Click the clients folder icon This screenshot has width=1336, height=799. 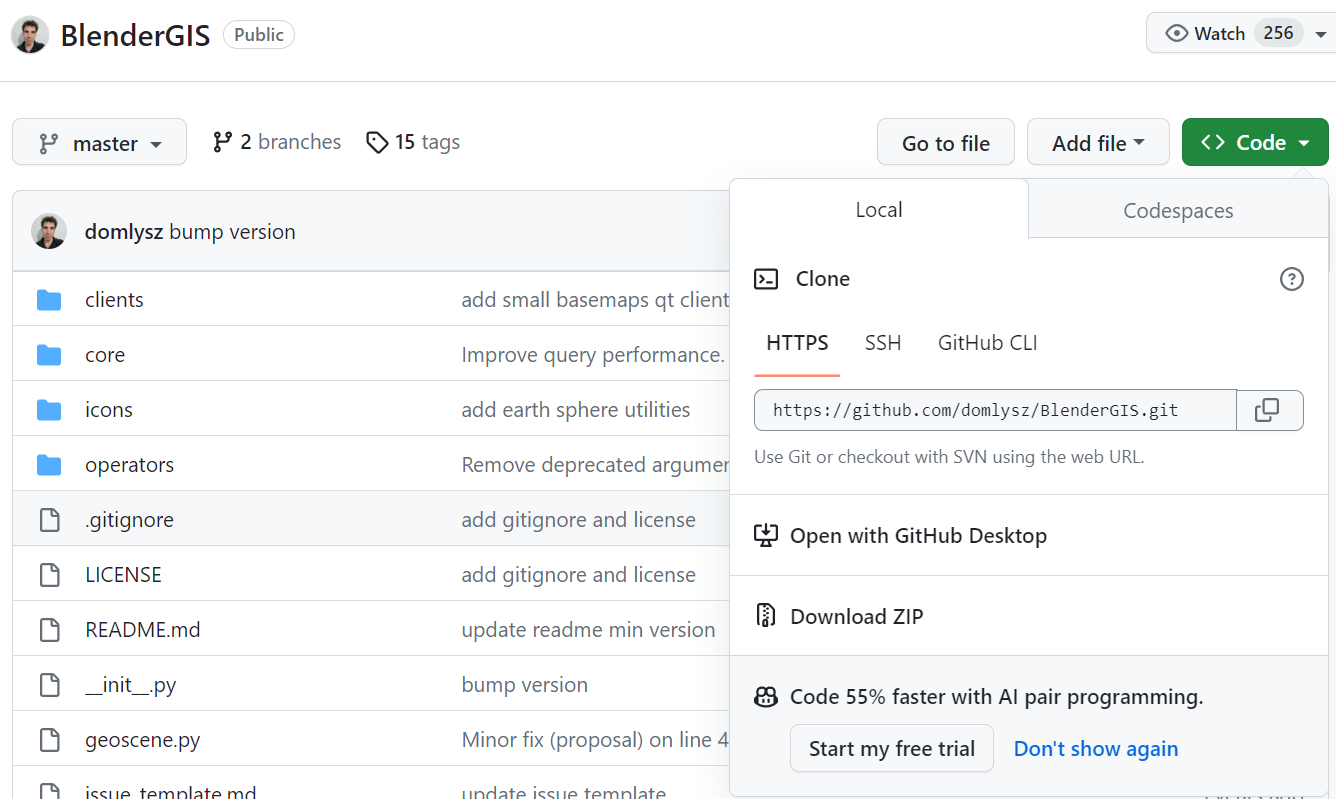tap(49, 300)
